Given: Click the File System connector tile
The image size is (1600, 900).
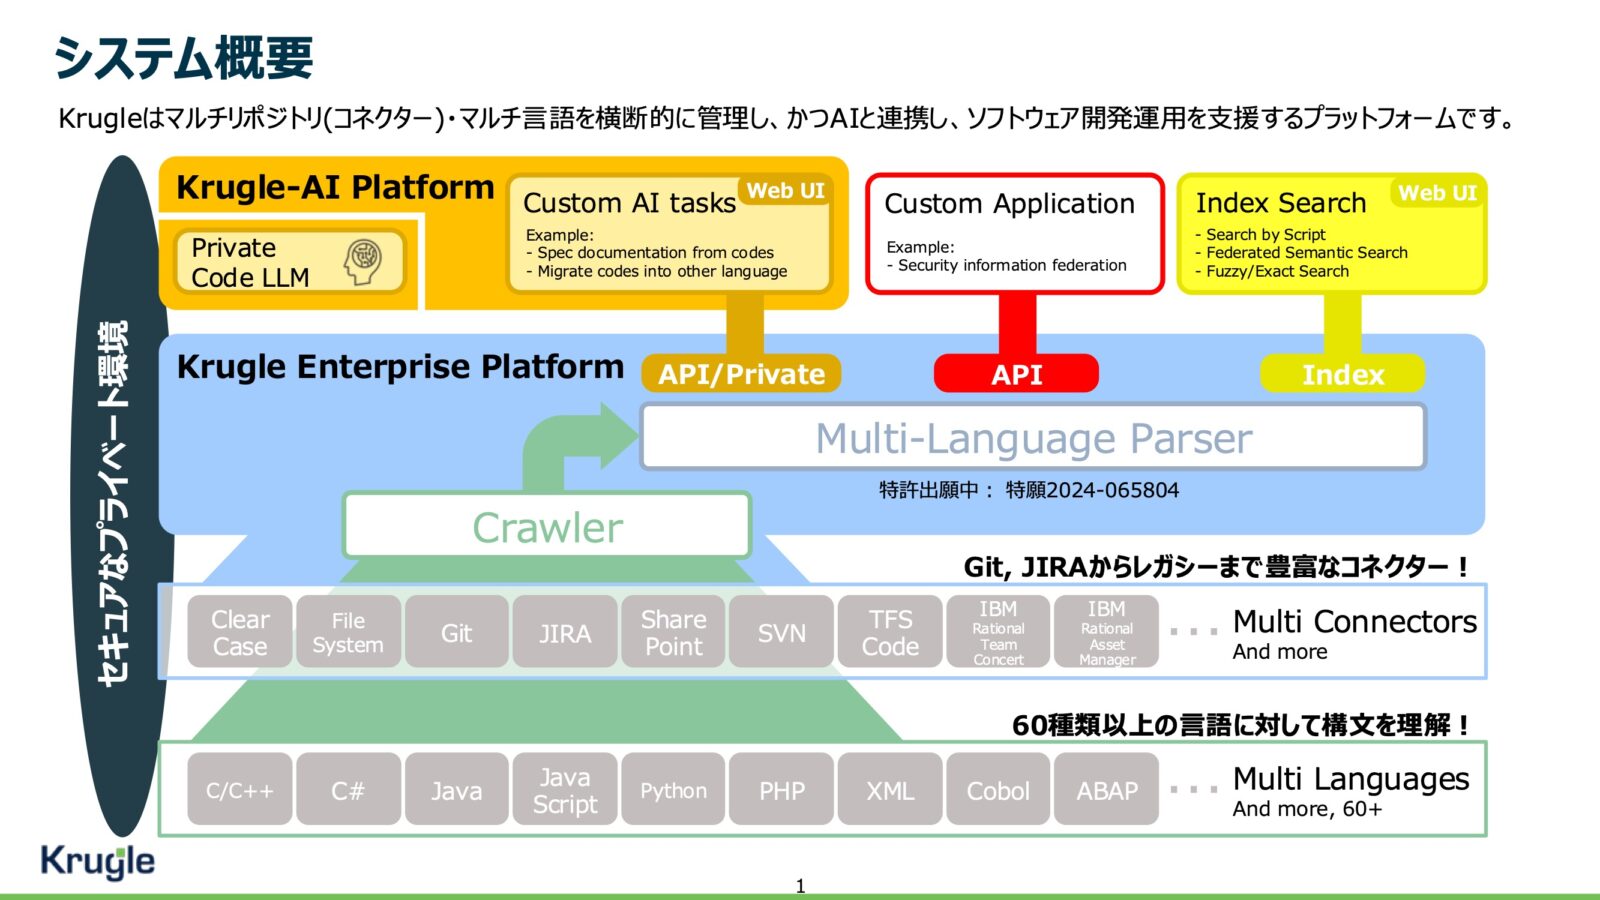Looking at the screenshot, I should point(348,632).
